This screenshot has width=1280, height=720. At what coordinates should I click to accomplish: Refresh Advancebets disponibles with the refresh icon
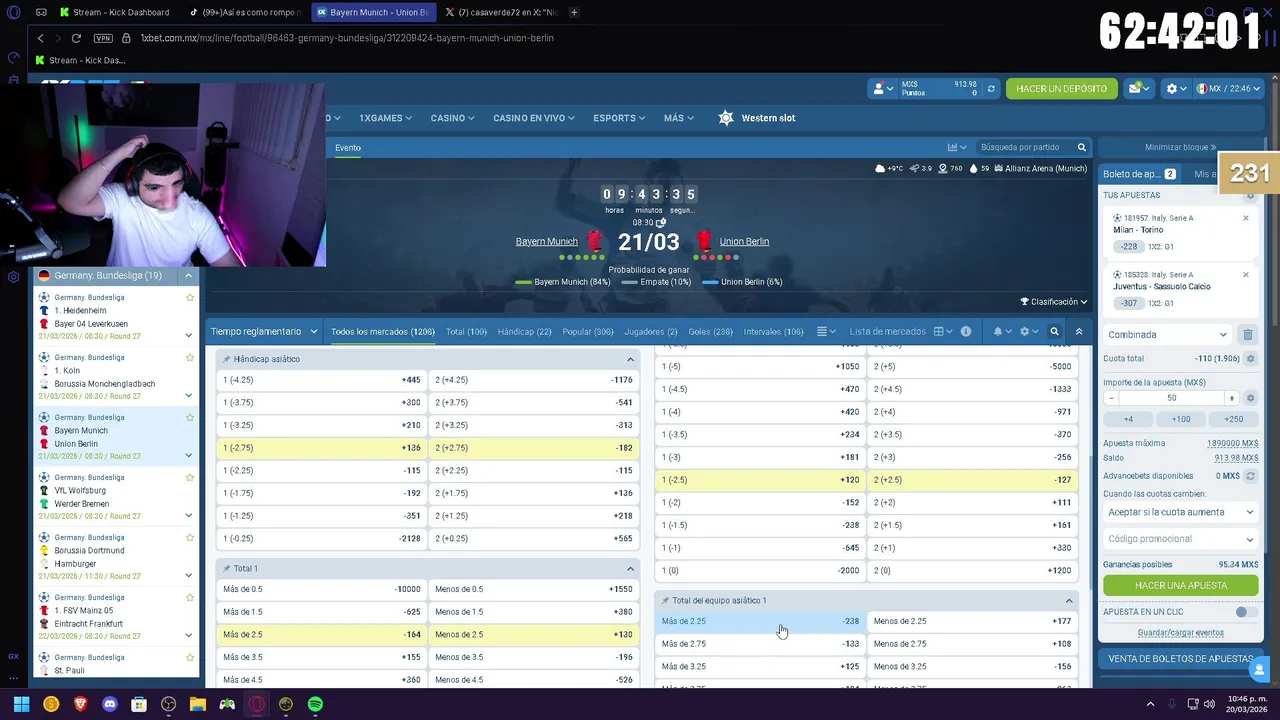click(x=1250, y=476)
